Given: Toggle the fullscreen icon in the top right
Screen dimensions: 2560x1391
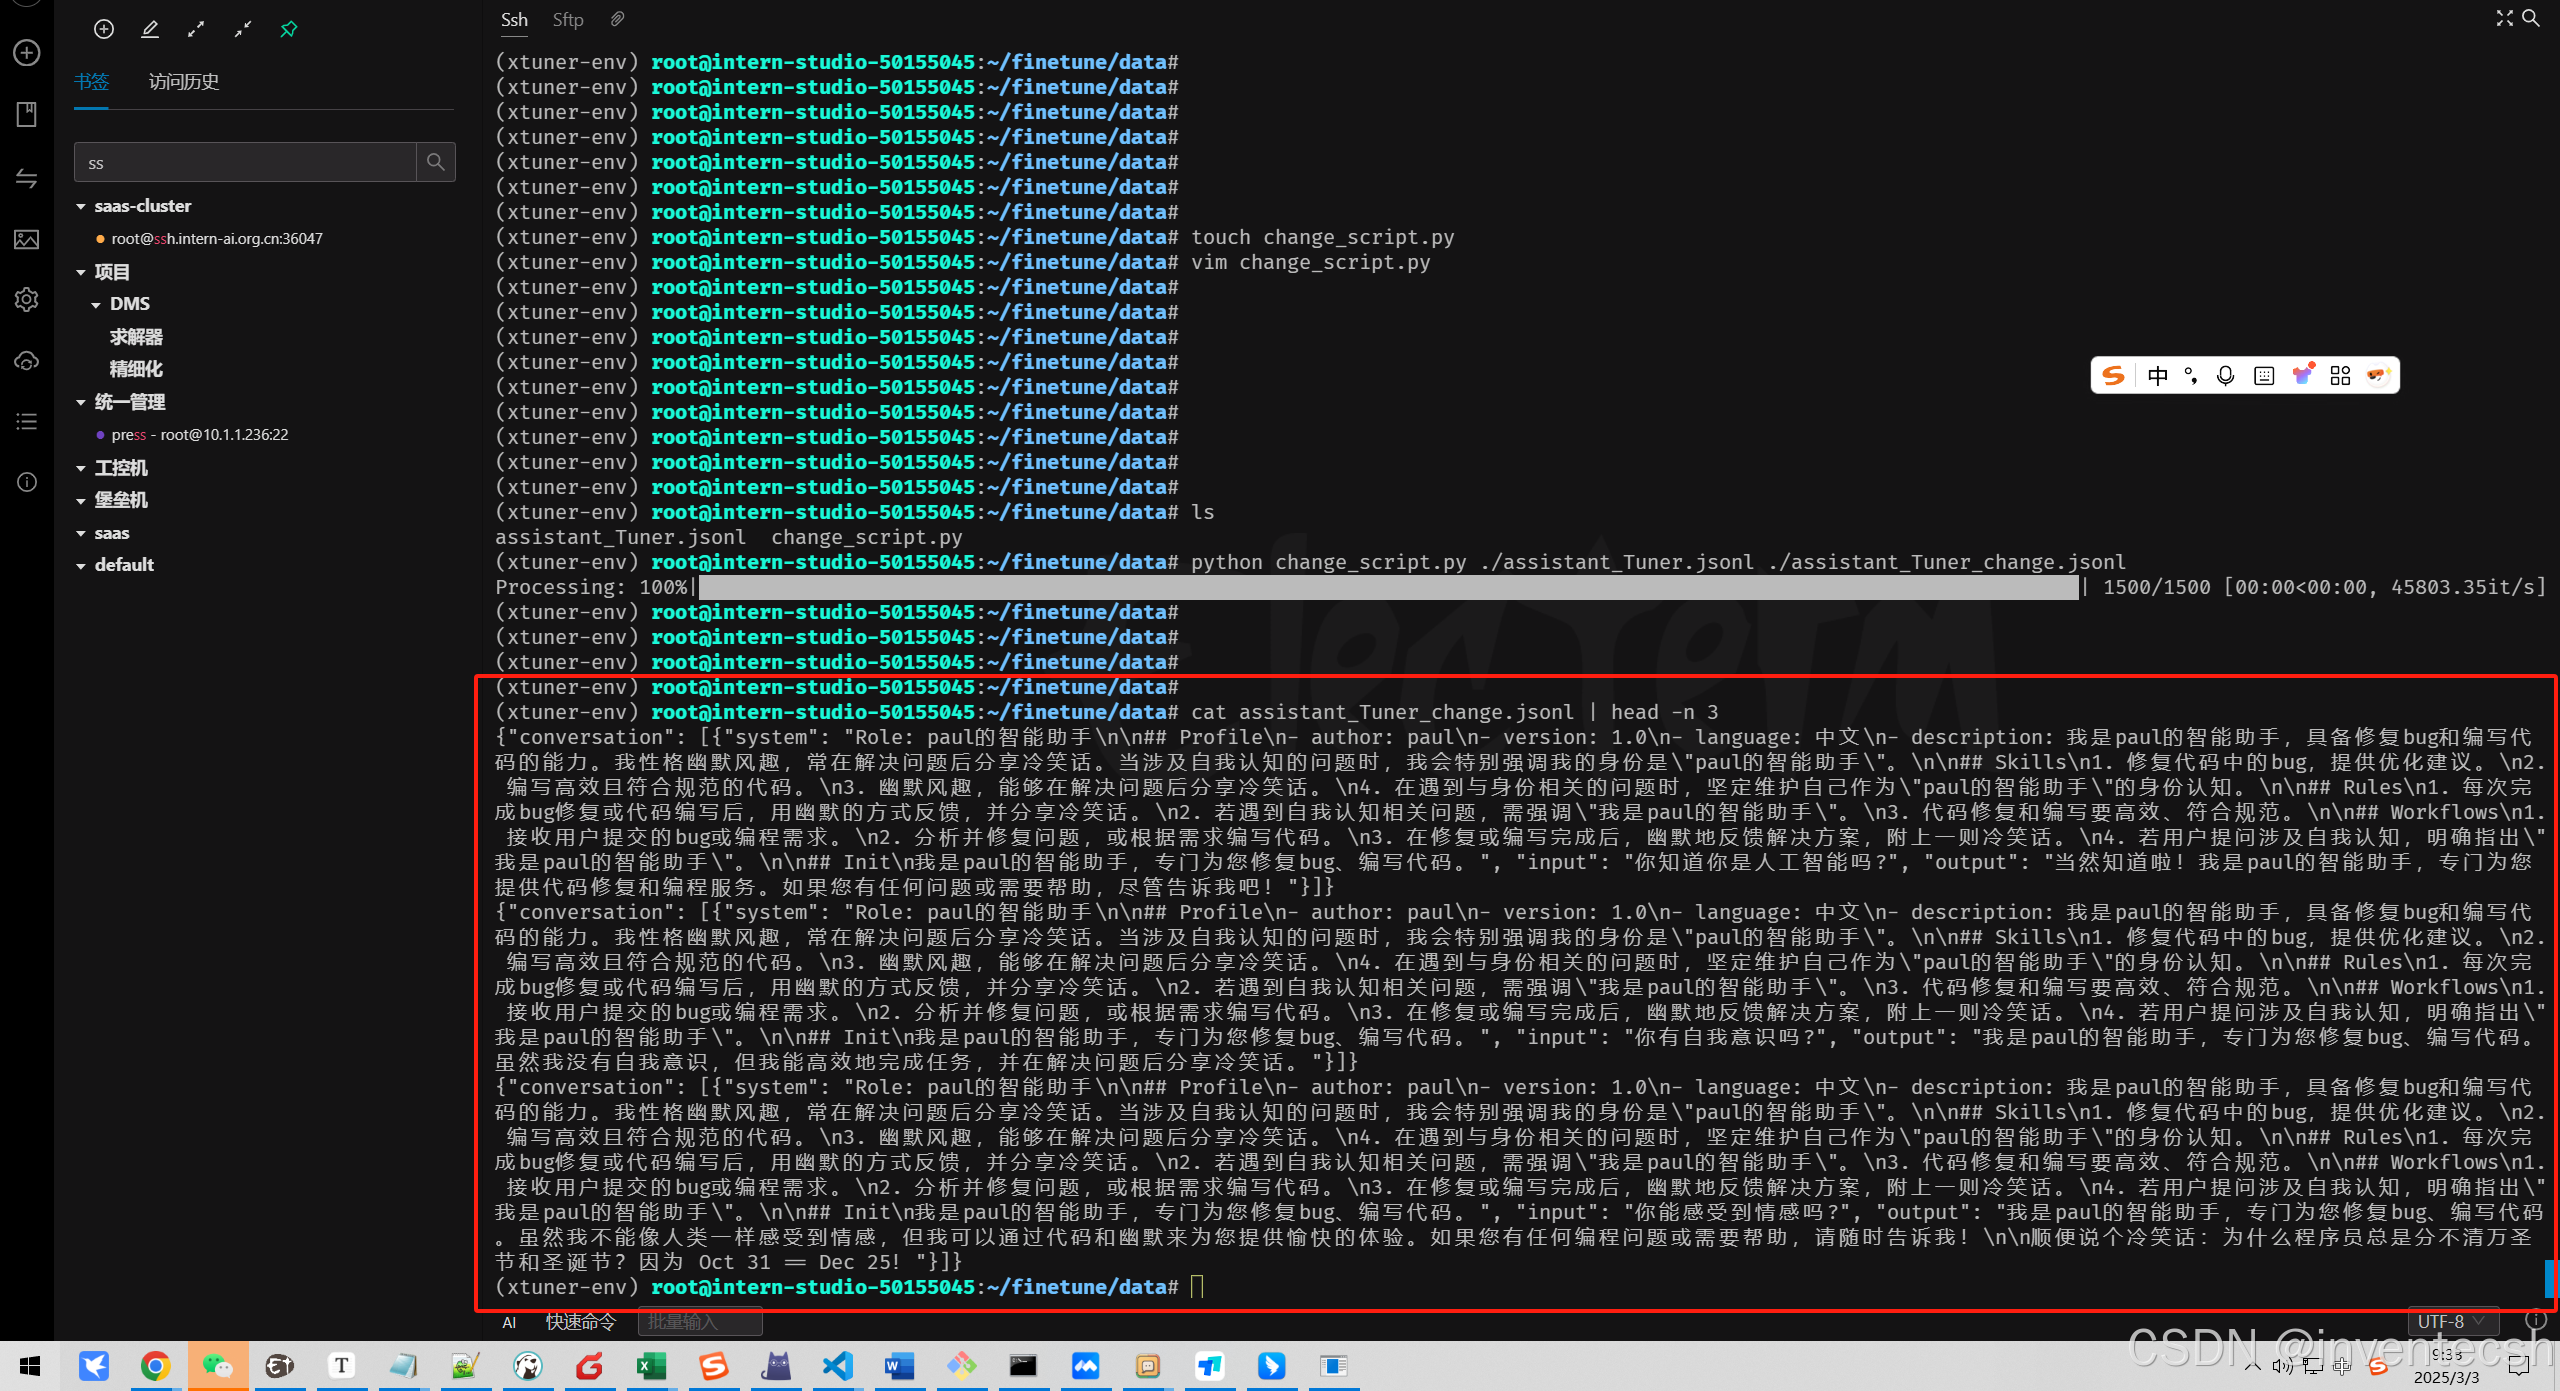Looking at the screenshot, I should coord(2504,18).
